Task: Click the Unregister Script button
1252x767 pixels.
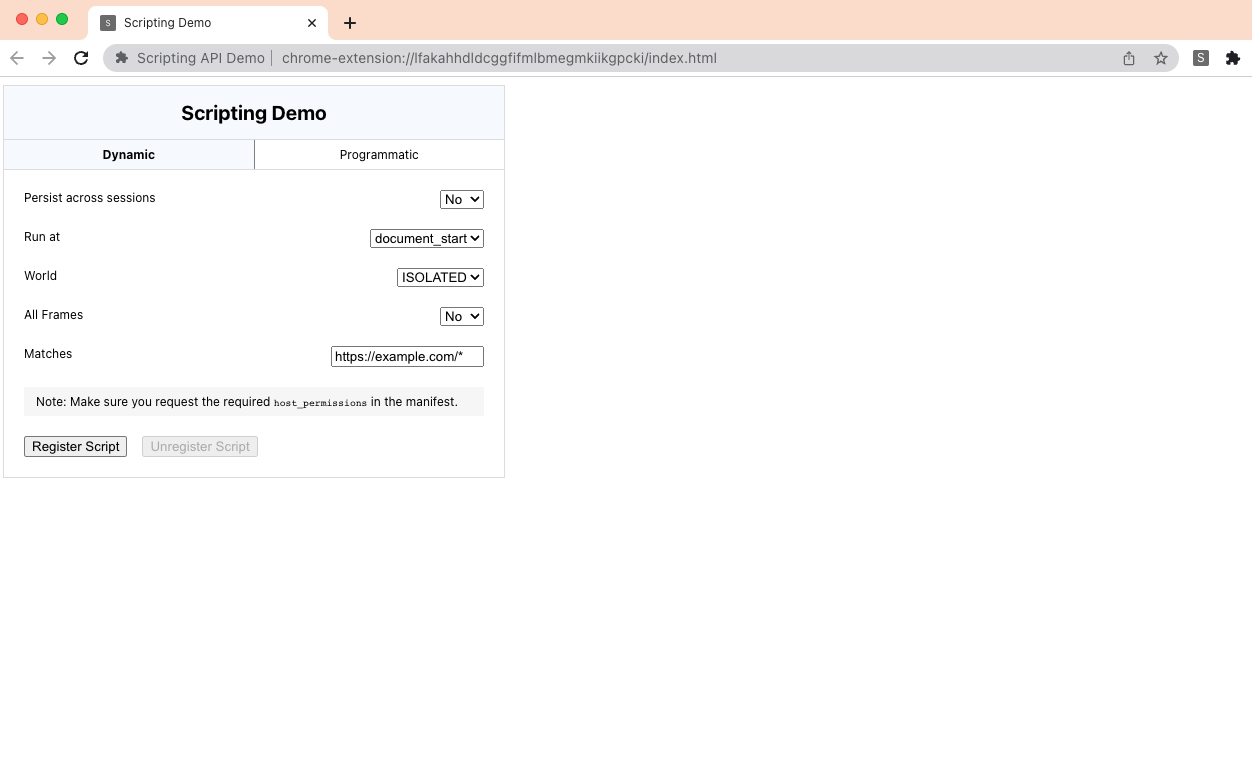Action: (199, 446)
